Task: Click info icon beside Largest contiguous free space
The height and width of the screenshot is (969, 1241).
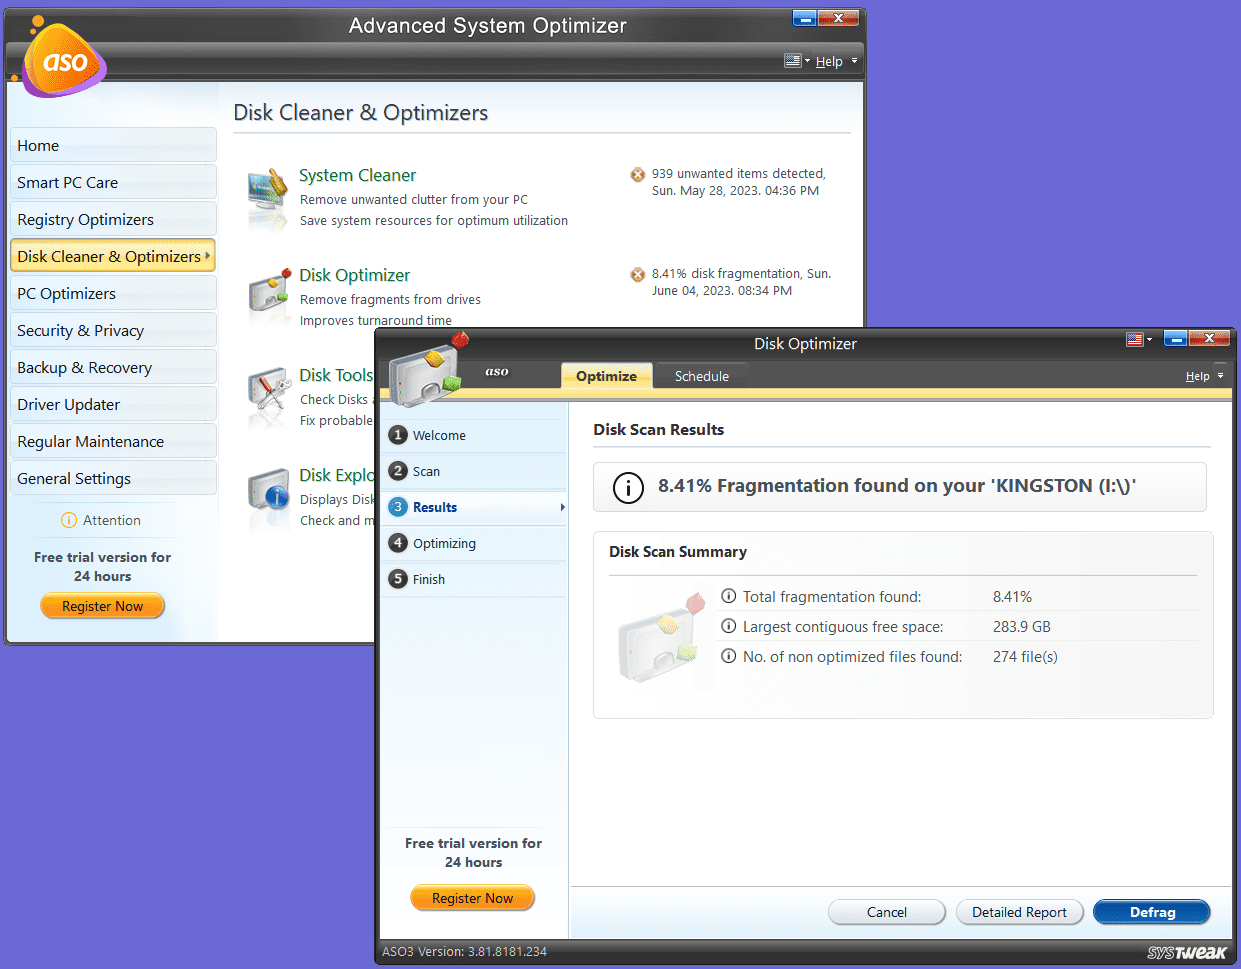Action: [729, 626]
